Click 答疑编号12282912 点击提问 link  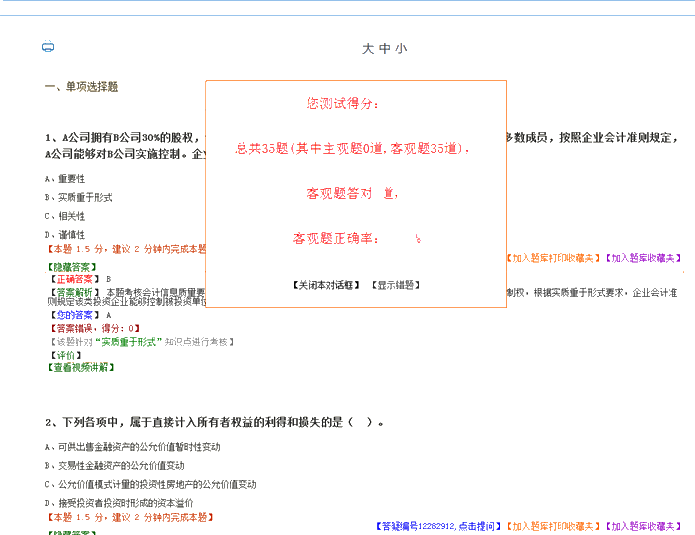(x=437, y=526)
